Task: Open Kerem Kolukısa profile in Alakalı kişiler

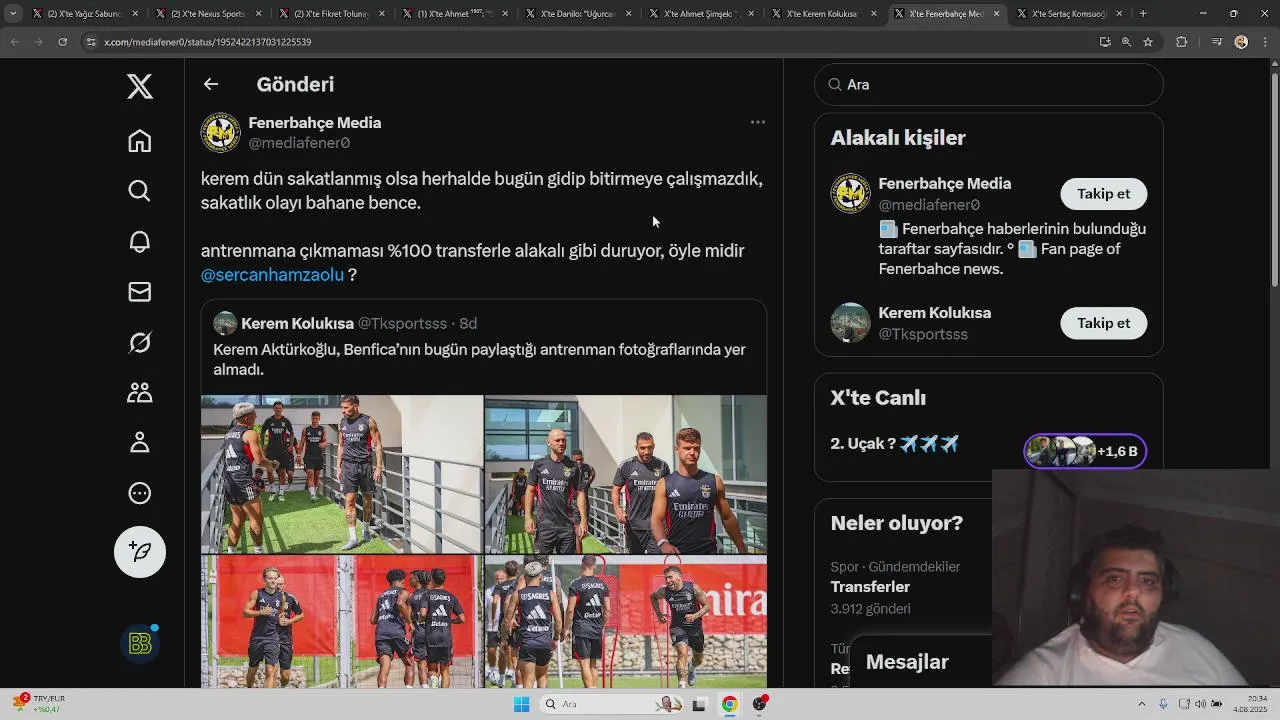Action: [x=935, y=313]
